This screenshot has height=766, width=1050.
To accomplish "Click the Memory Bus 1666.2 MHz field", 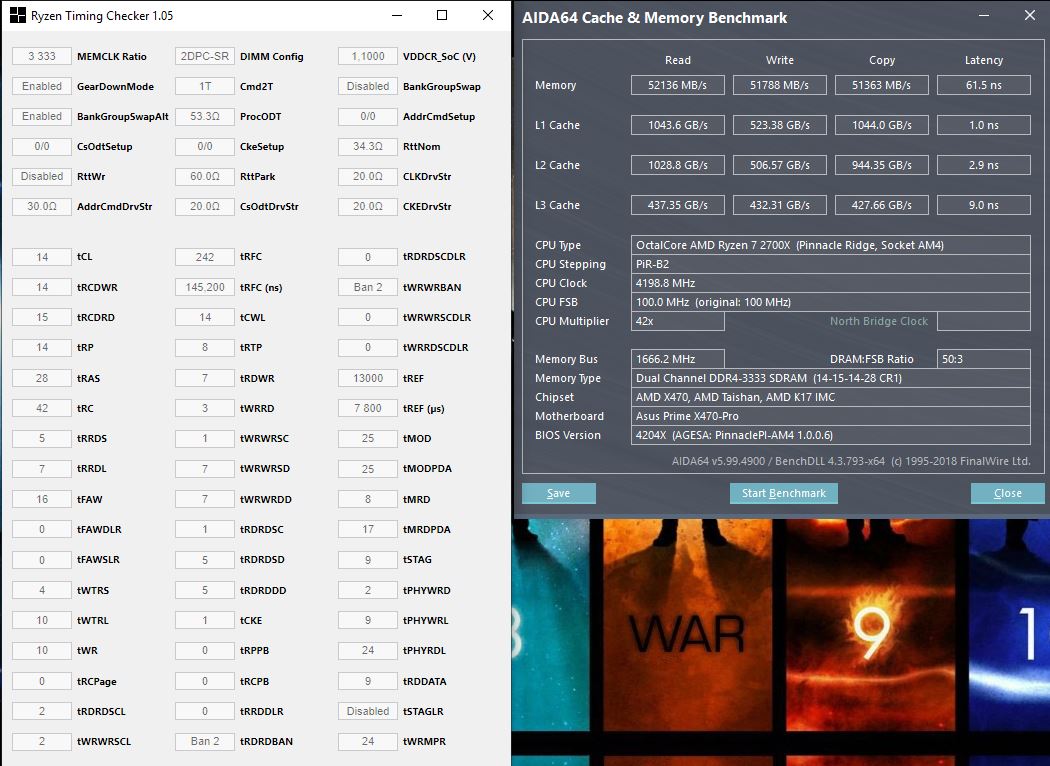I will tap(678, 359).
